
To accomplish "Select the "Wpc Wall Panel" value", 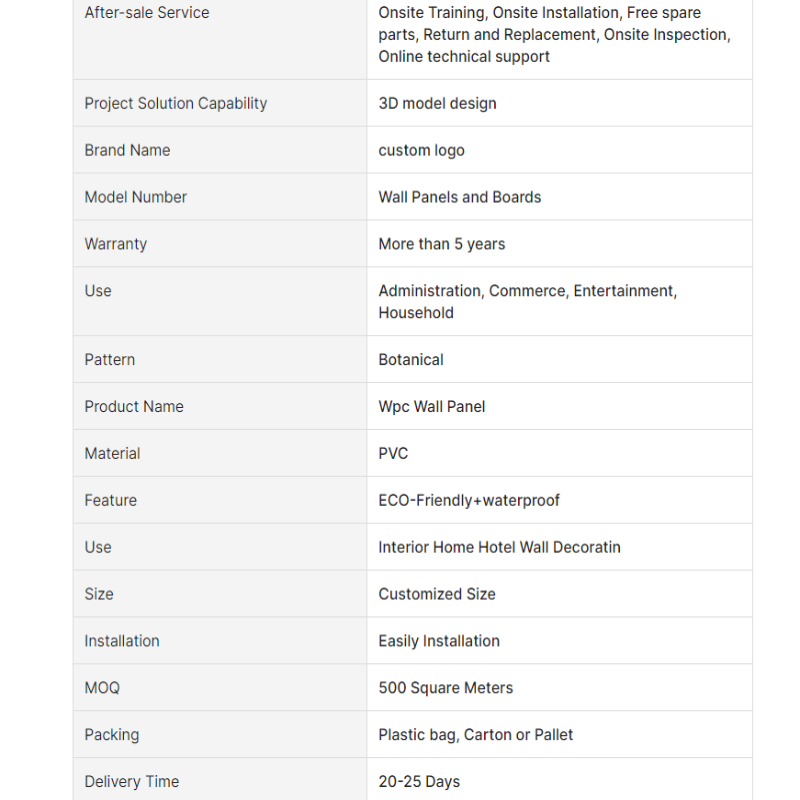I will coord(432,406).
